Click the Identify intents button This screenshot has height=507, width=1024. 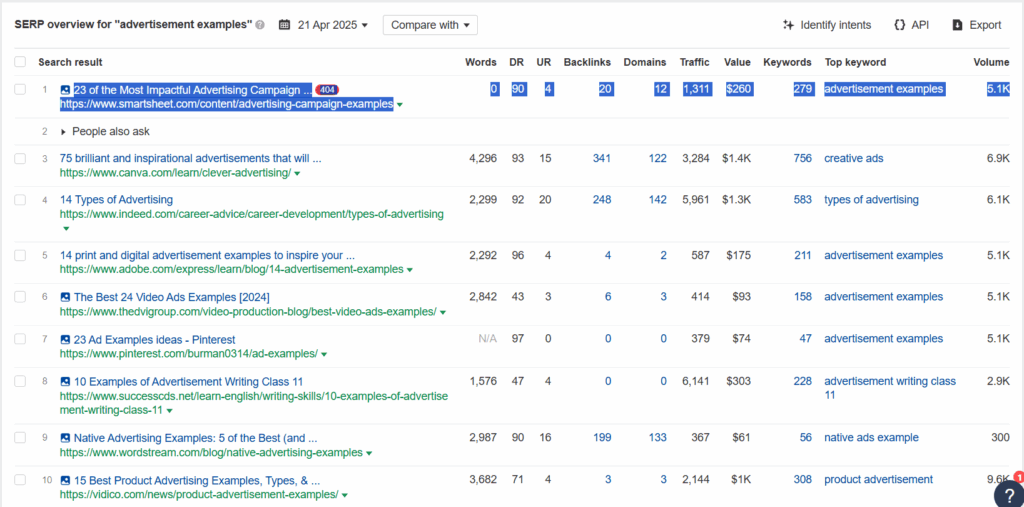coord(827,25)
